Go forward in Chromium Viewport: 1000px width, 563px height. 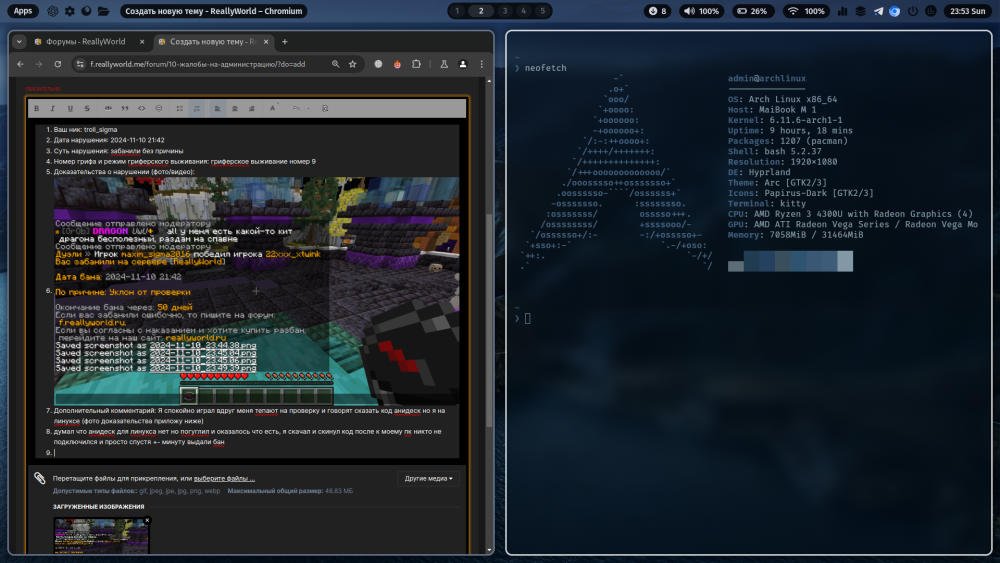pos(39,64)
